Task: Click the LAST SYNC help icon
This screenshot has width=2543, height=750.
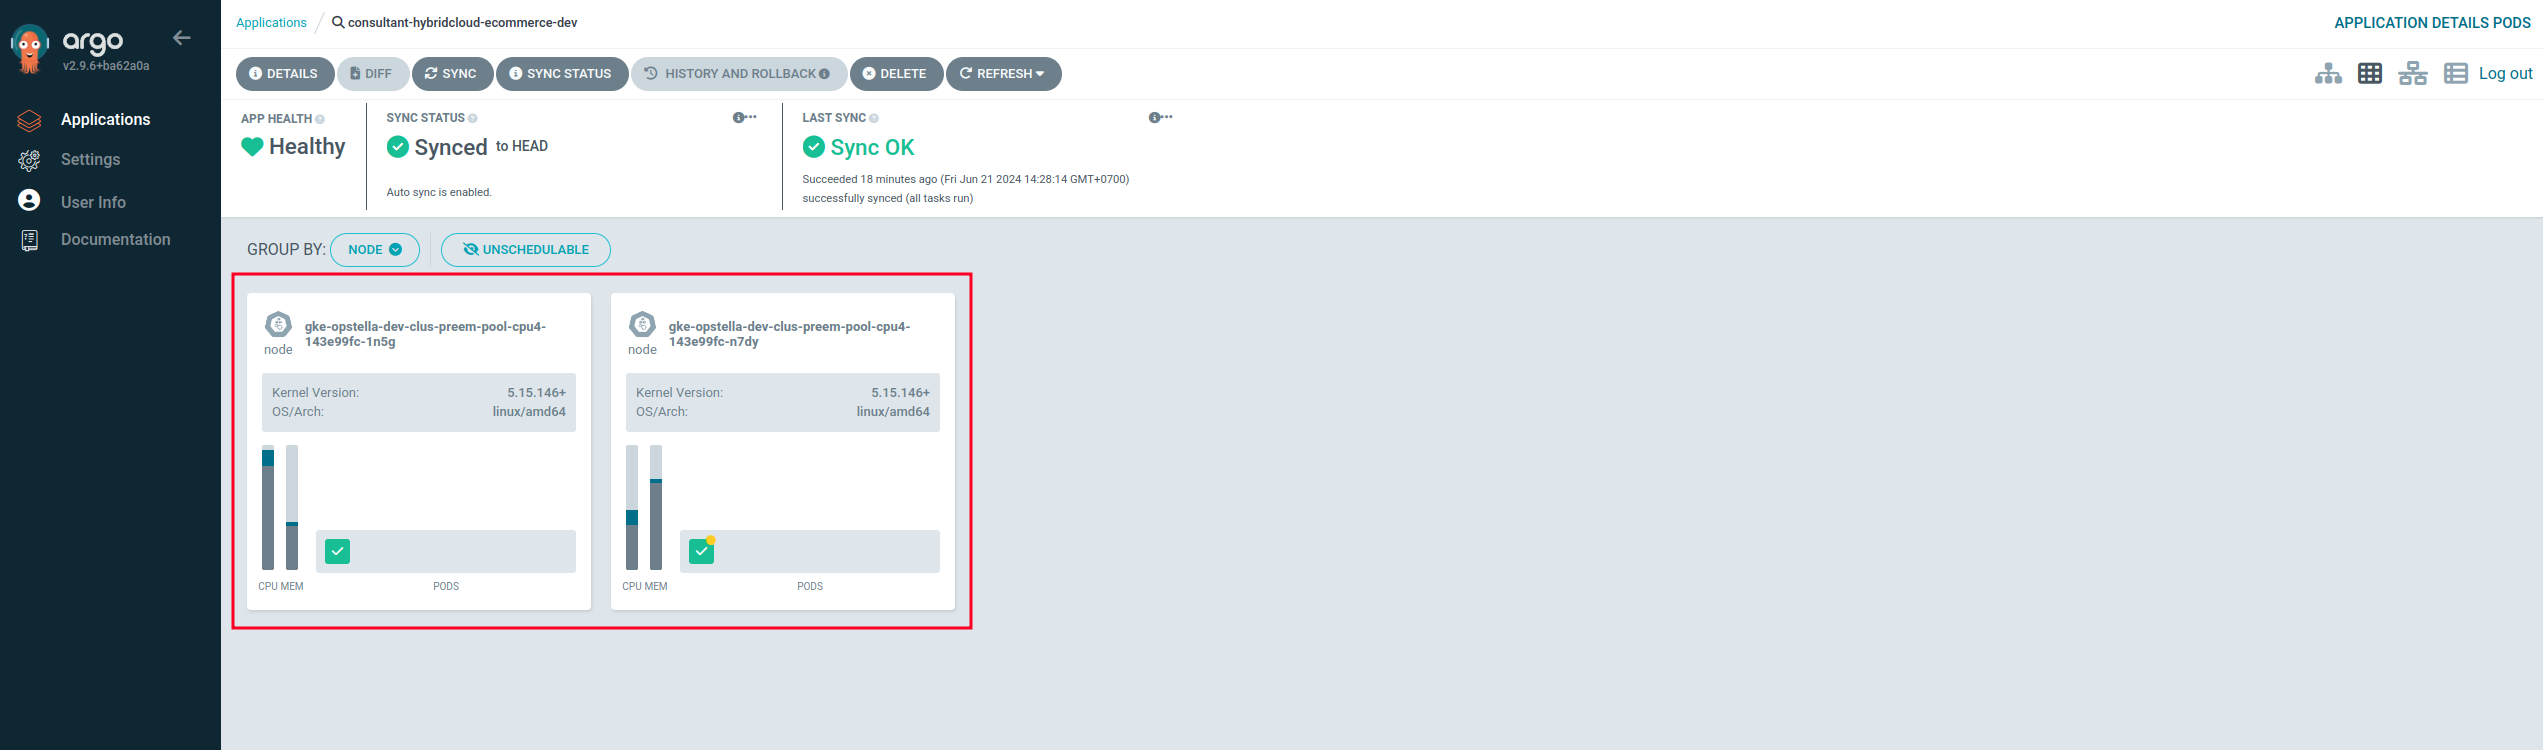Action: (874, 118)
